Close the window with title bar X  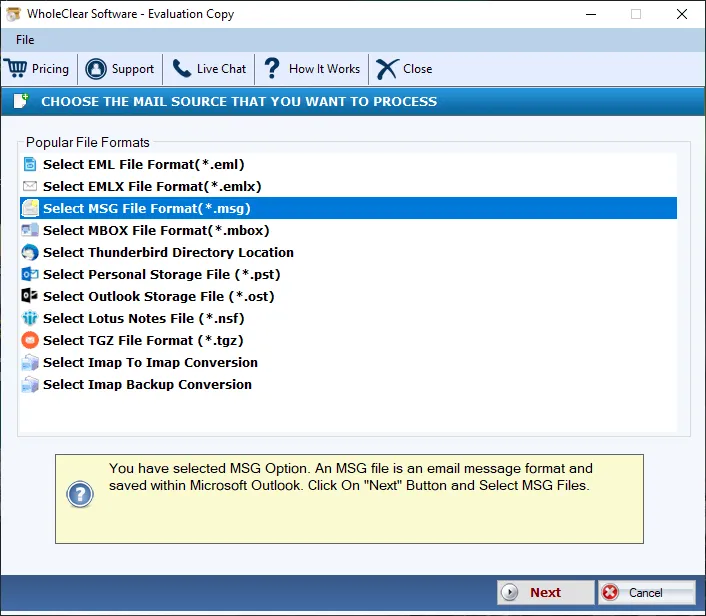682,14
